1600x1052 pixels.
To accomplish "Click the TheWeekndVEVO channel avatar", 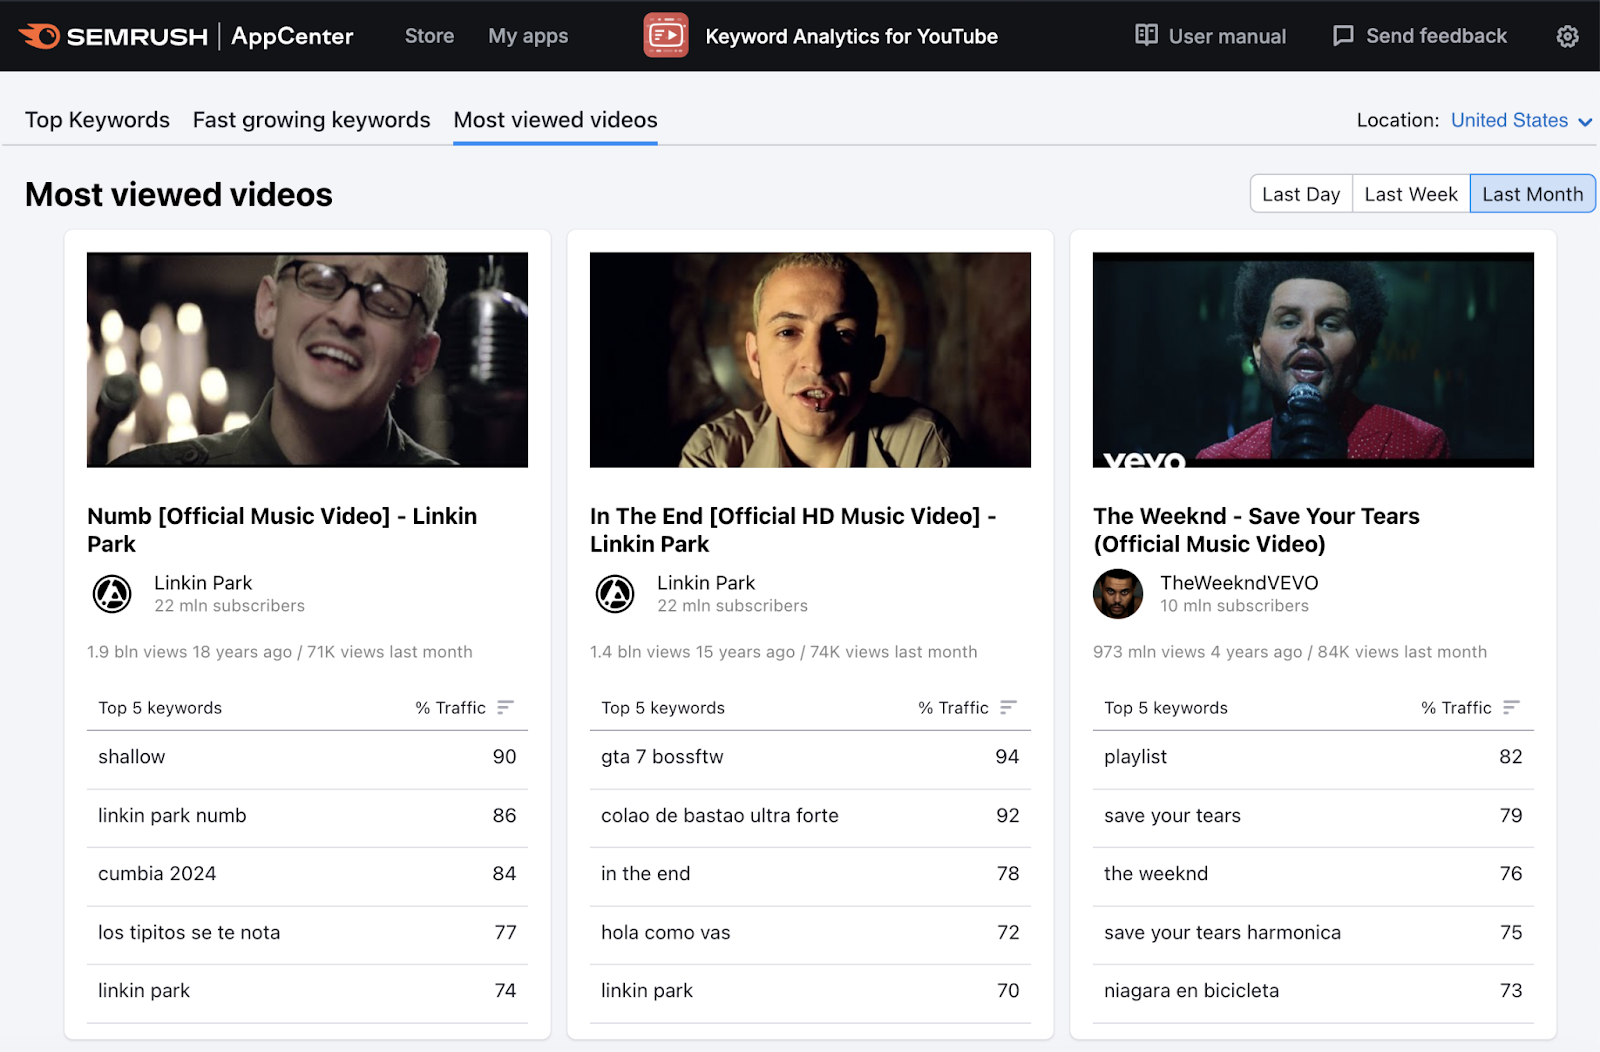I will point(1117,593).
